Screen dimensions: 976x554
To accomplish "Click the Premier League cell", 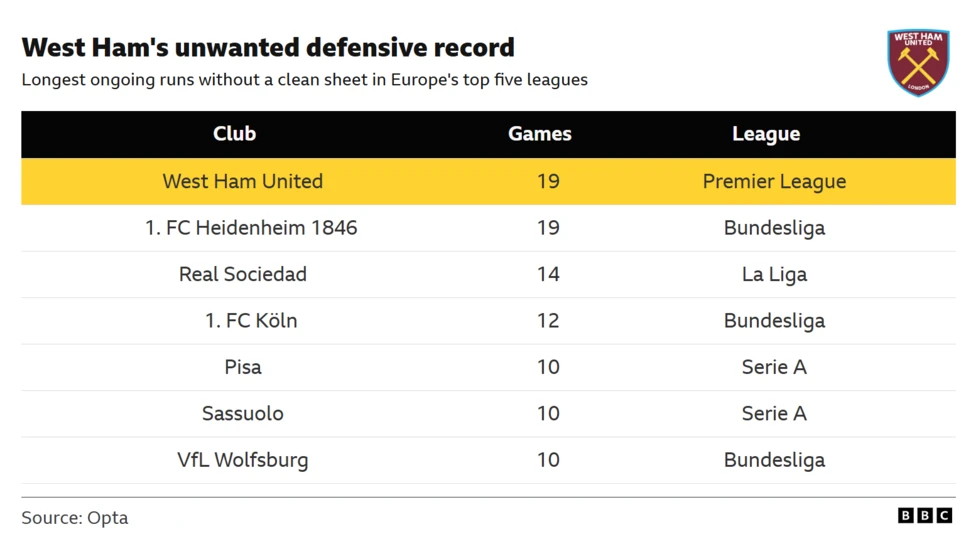I will tap(774, 182).
